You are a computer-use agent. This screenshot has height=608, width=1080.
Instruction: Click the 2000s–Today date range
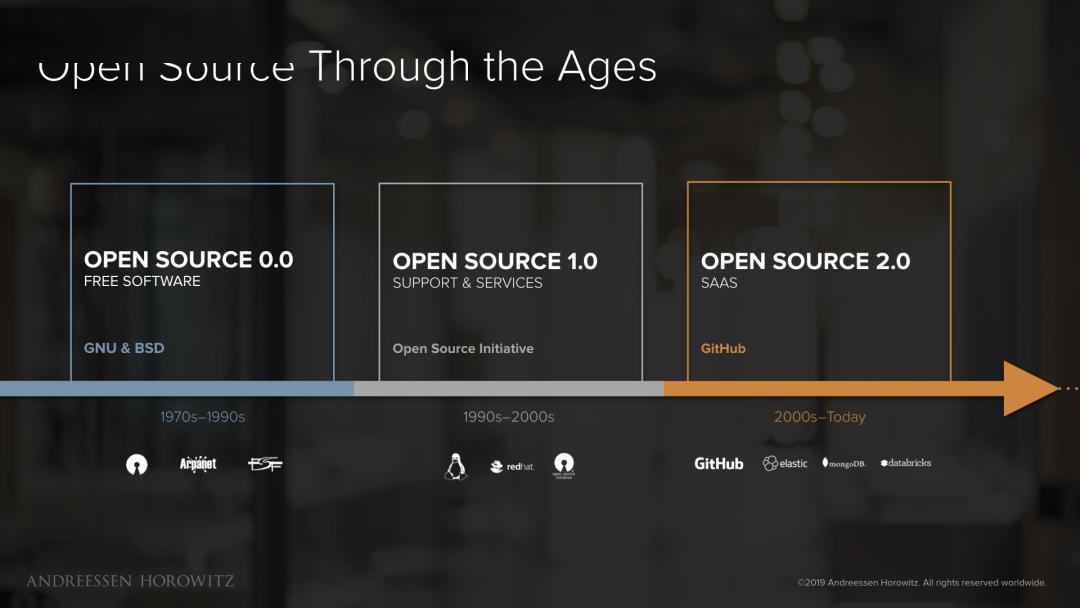tap(820, 417)
